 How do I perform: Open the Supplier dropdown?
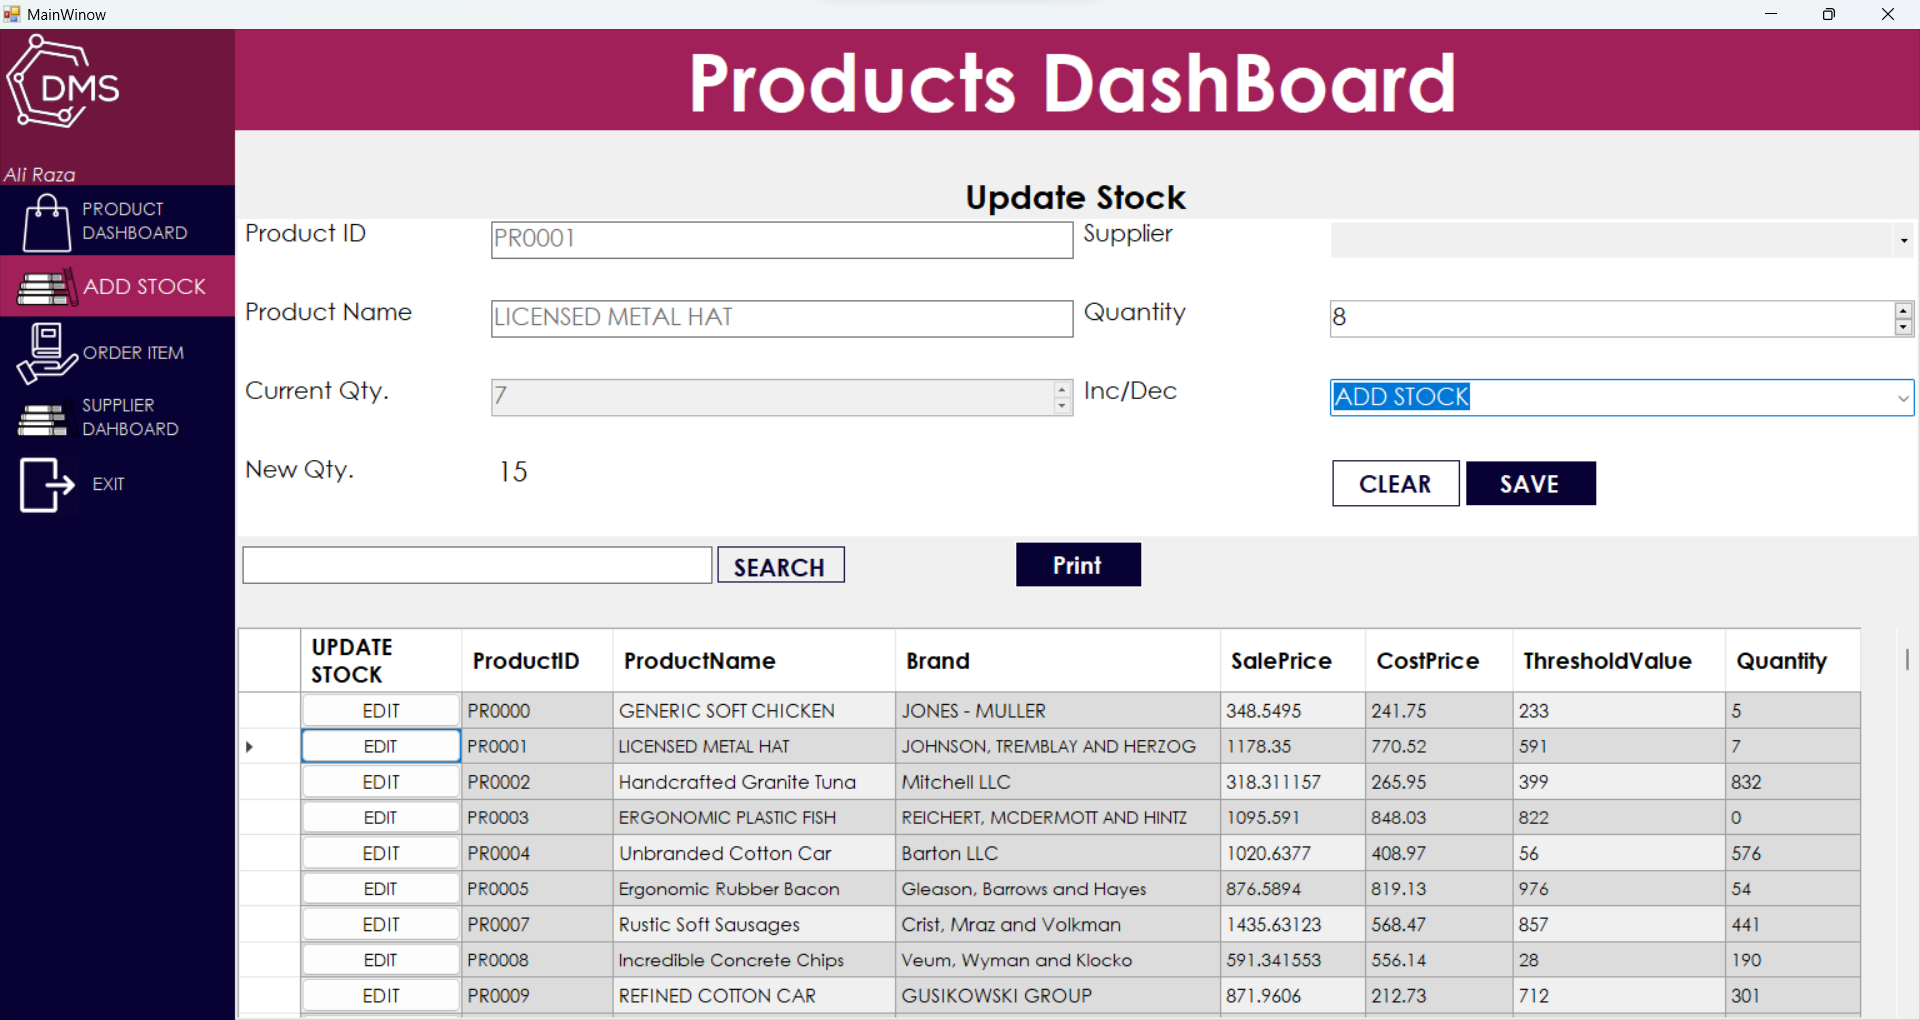click(1903, 240)
